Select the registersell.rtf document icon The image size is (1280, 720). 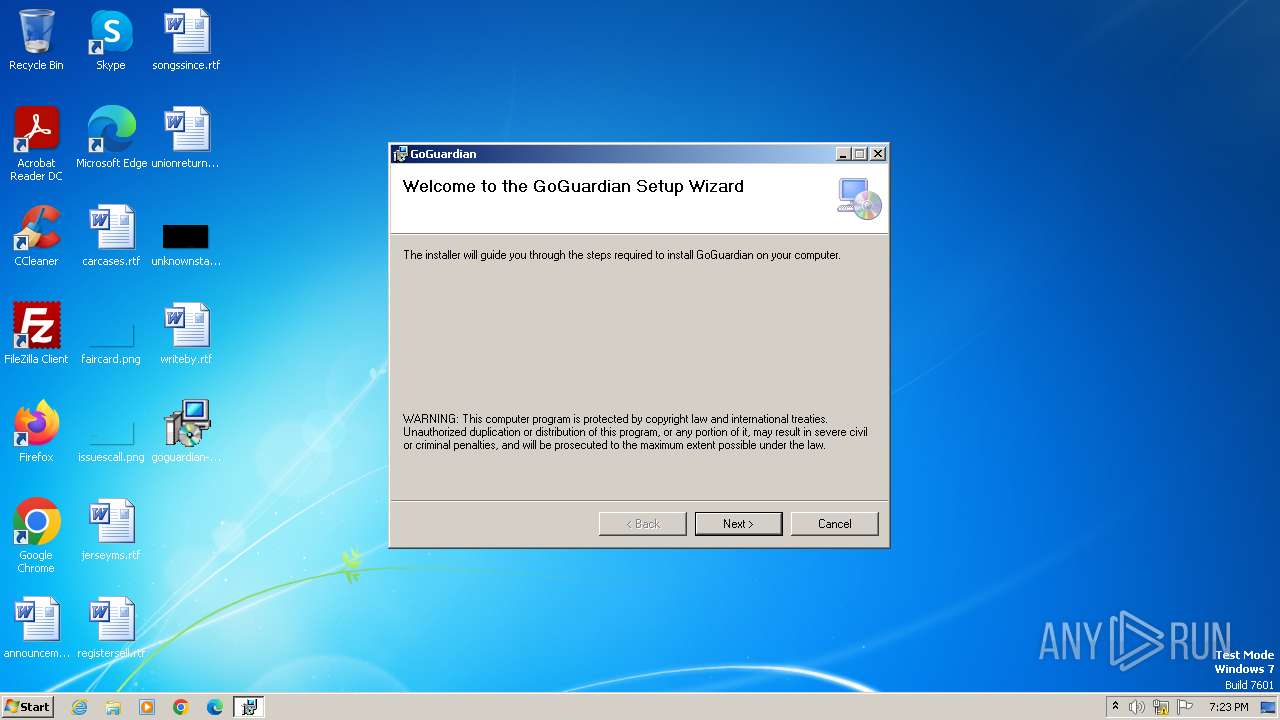coord(111,628)
